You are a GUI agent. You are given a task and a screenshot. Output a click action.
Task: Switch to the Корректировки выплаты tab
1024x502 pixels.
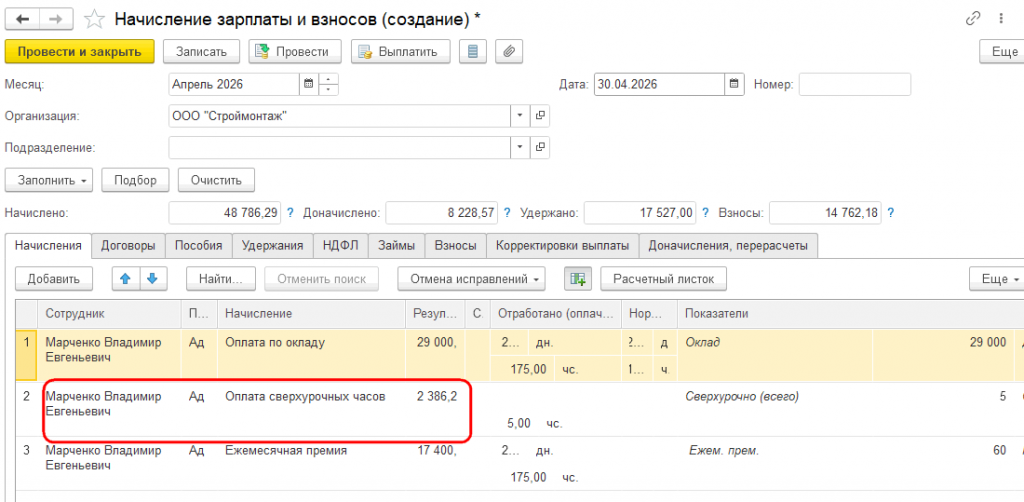click(x=562, y=245)
